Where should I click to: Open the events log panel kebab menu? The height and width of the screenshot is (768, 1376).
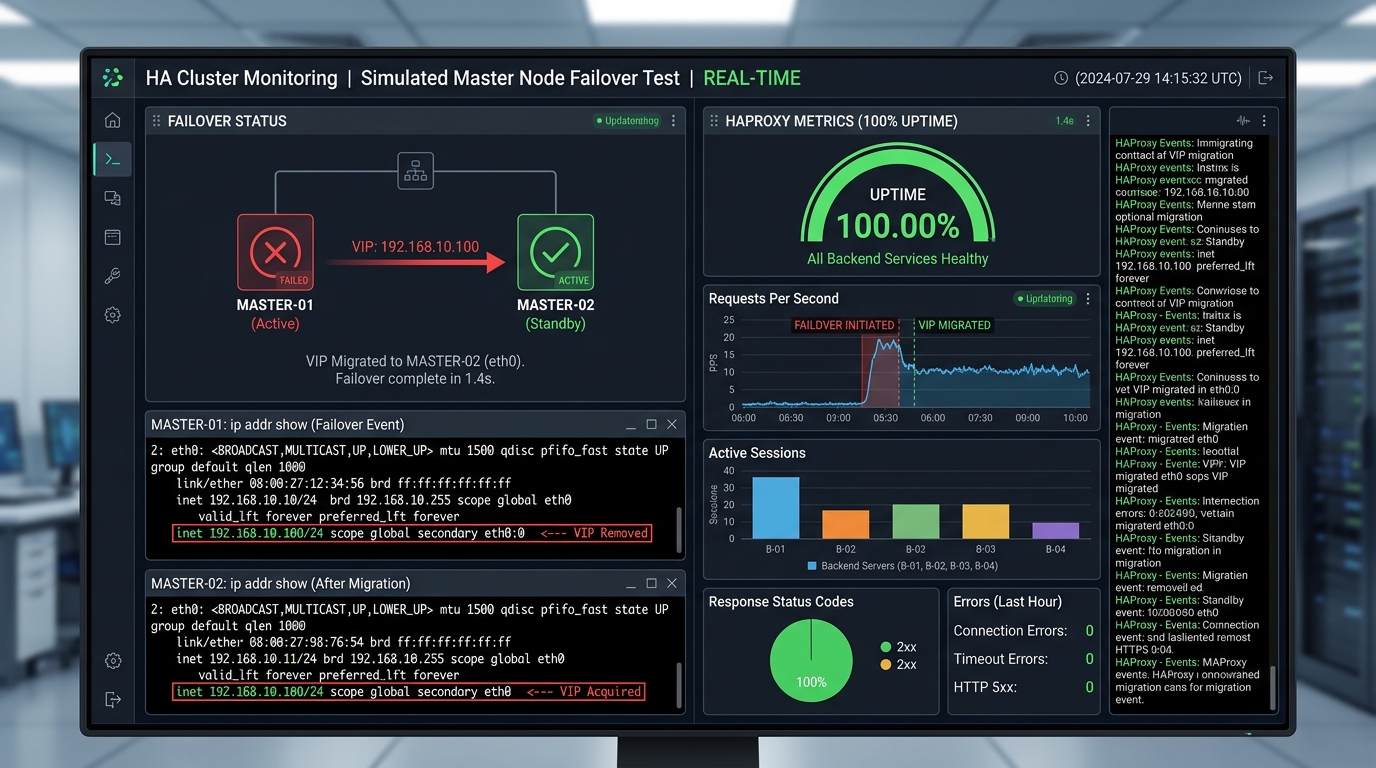(1264, 121)
